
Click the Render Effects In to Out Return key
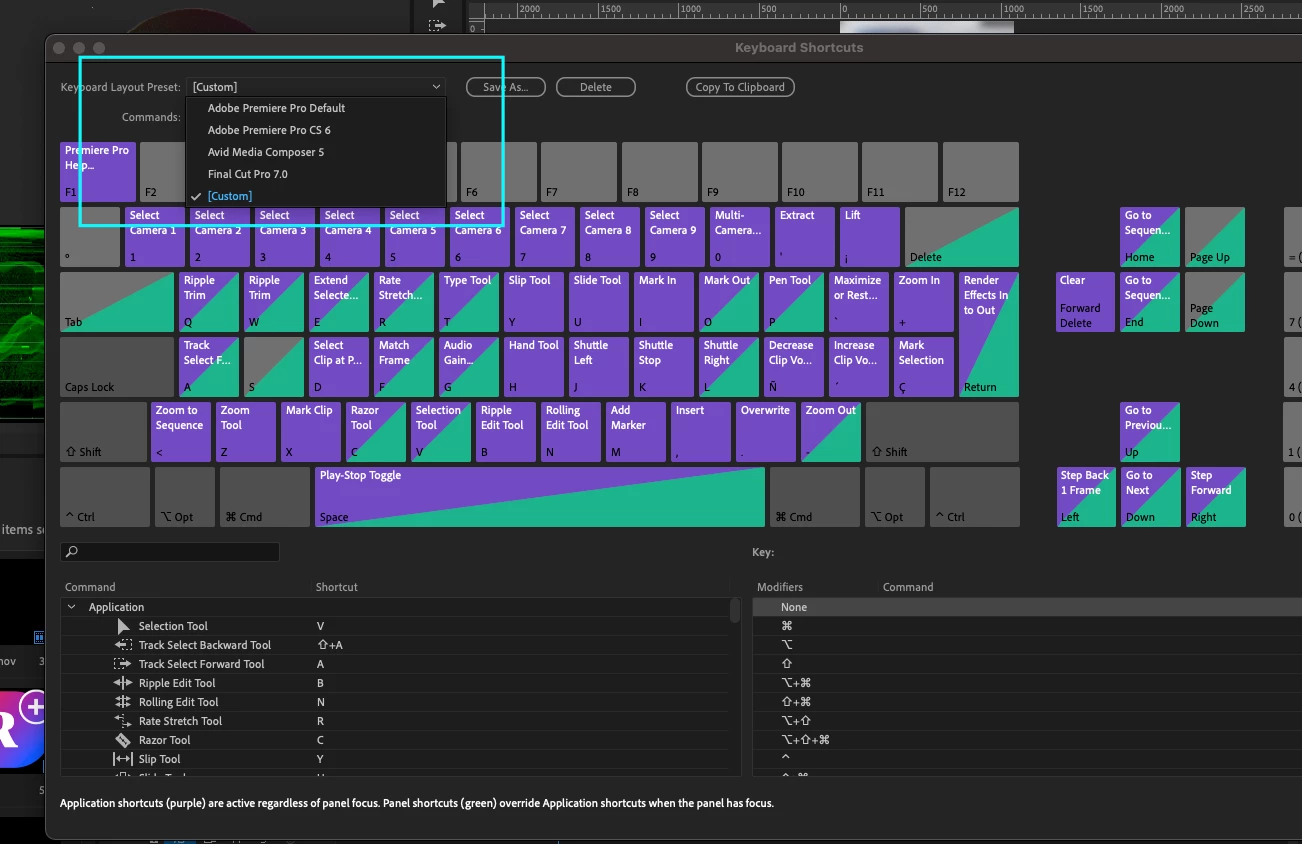pos(989,335)
